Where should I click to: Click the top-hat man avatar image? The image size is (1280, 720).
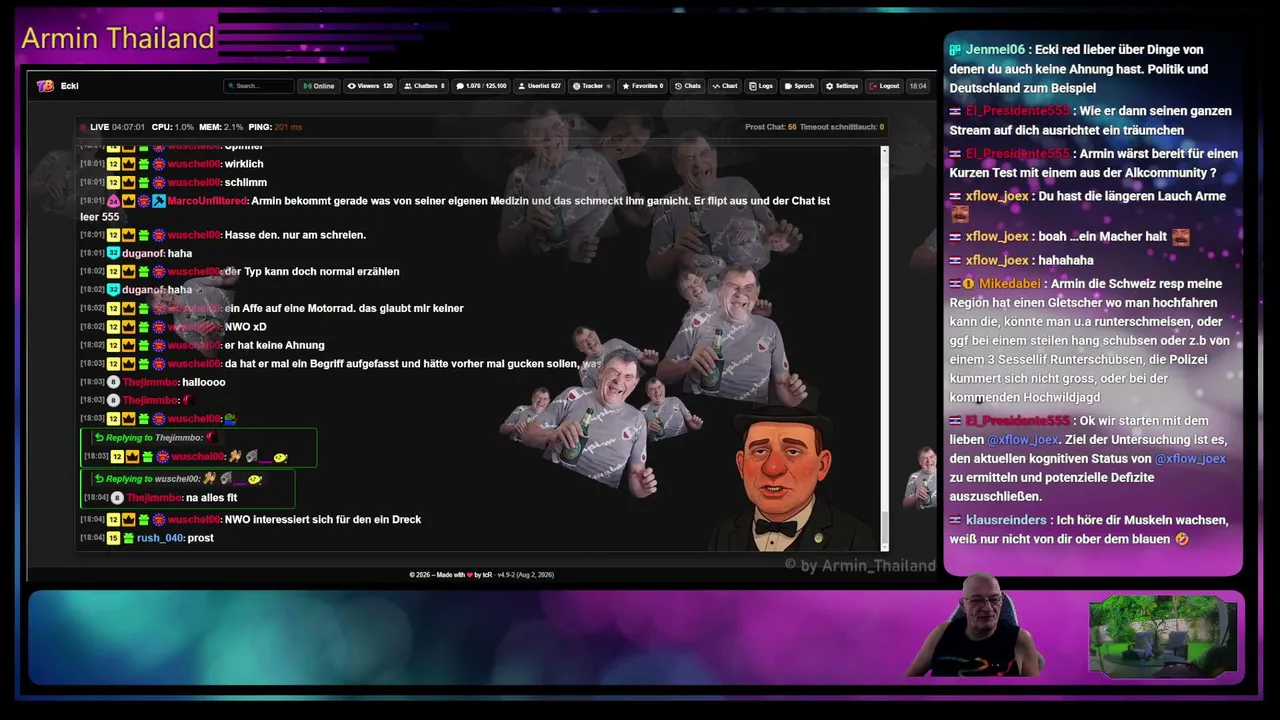tap(783, 478)
